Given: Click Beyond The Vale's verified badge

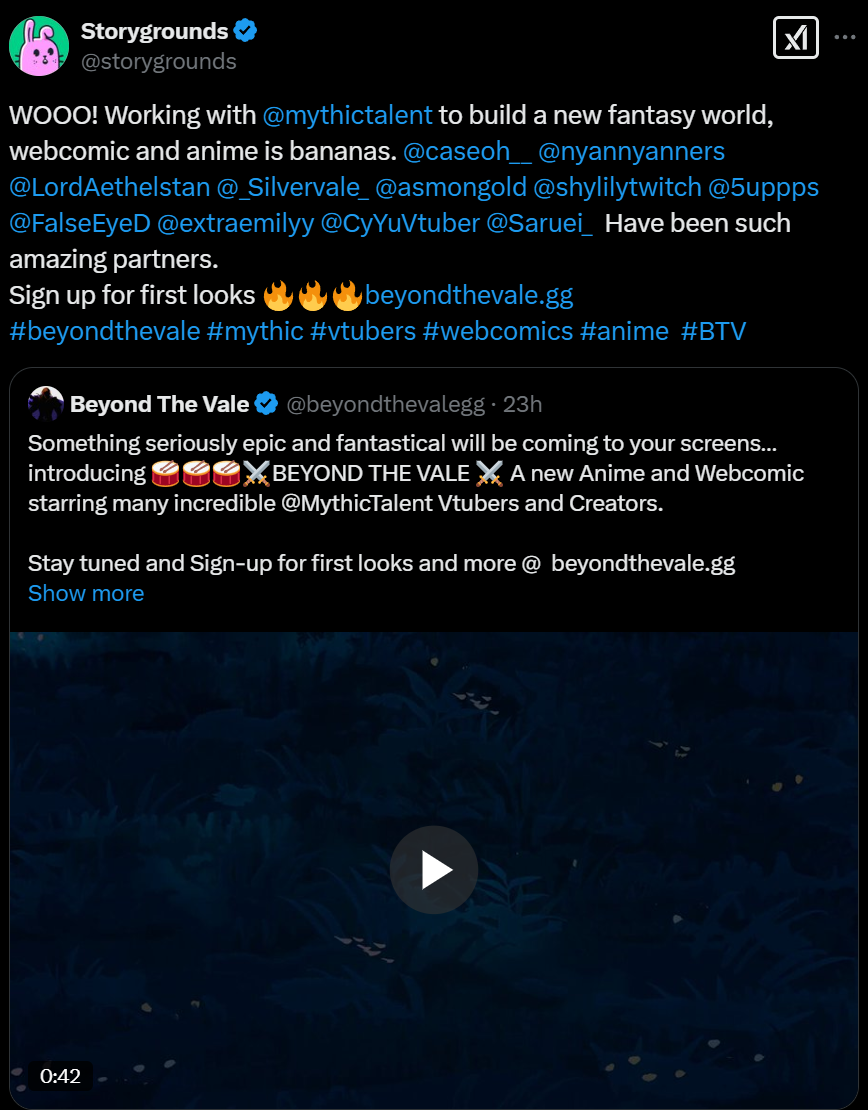Looking at the screenshot, I should 267,404.
